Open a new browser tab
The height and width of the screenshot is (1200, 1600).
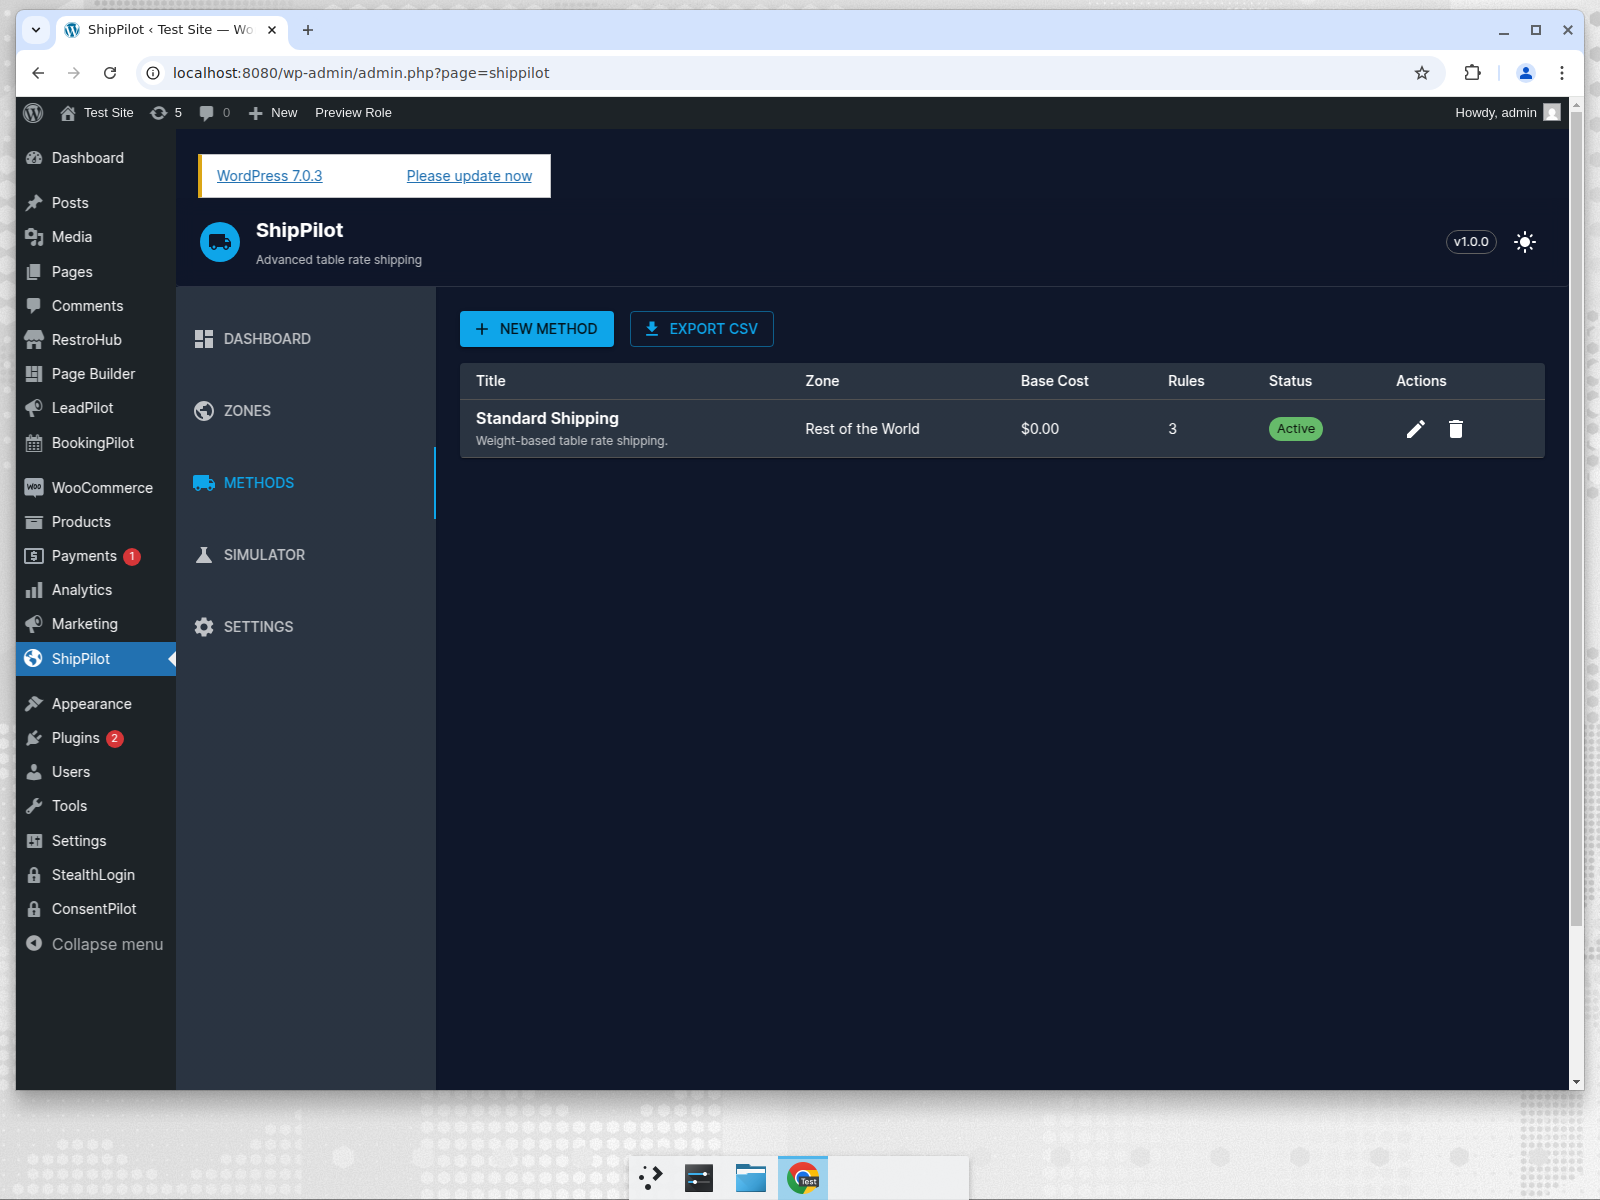point(308,30)
